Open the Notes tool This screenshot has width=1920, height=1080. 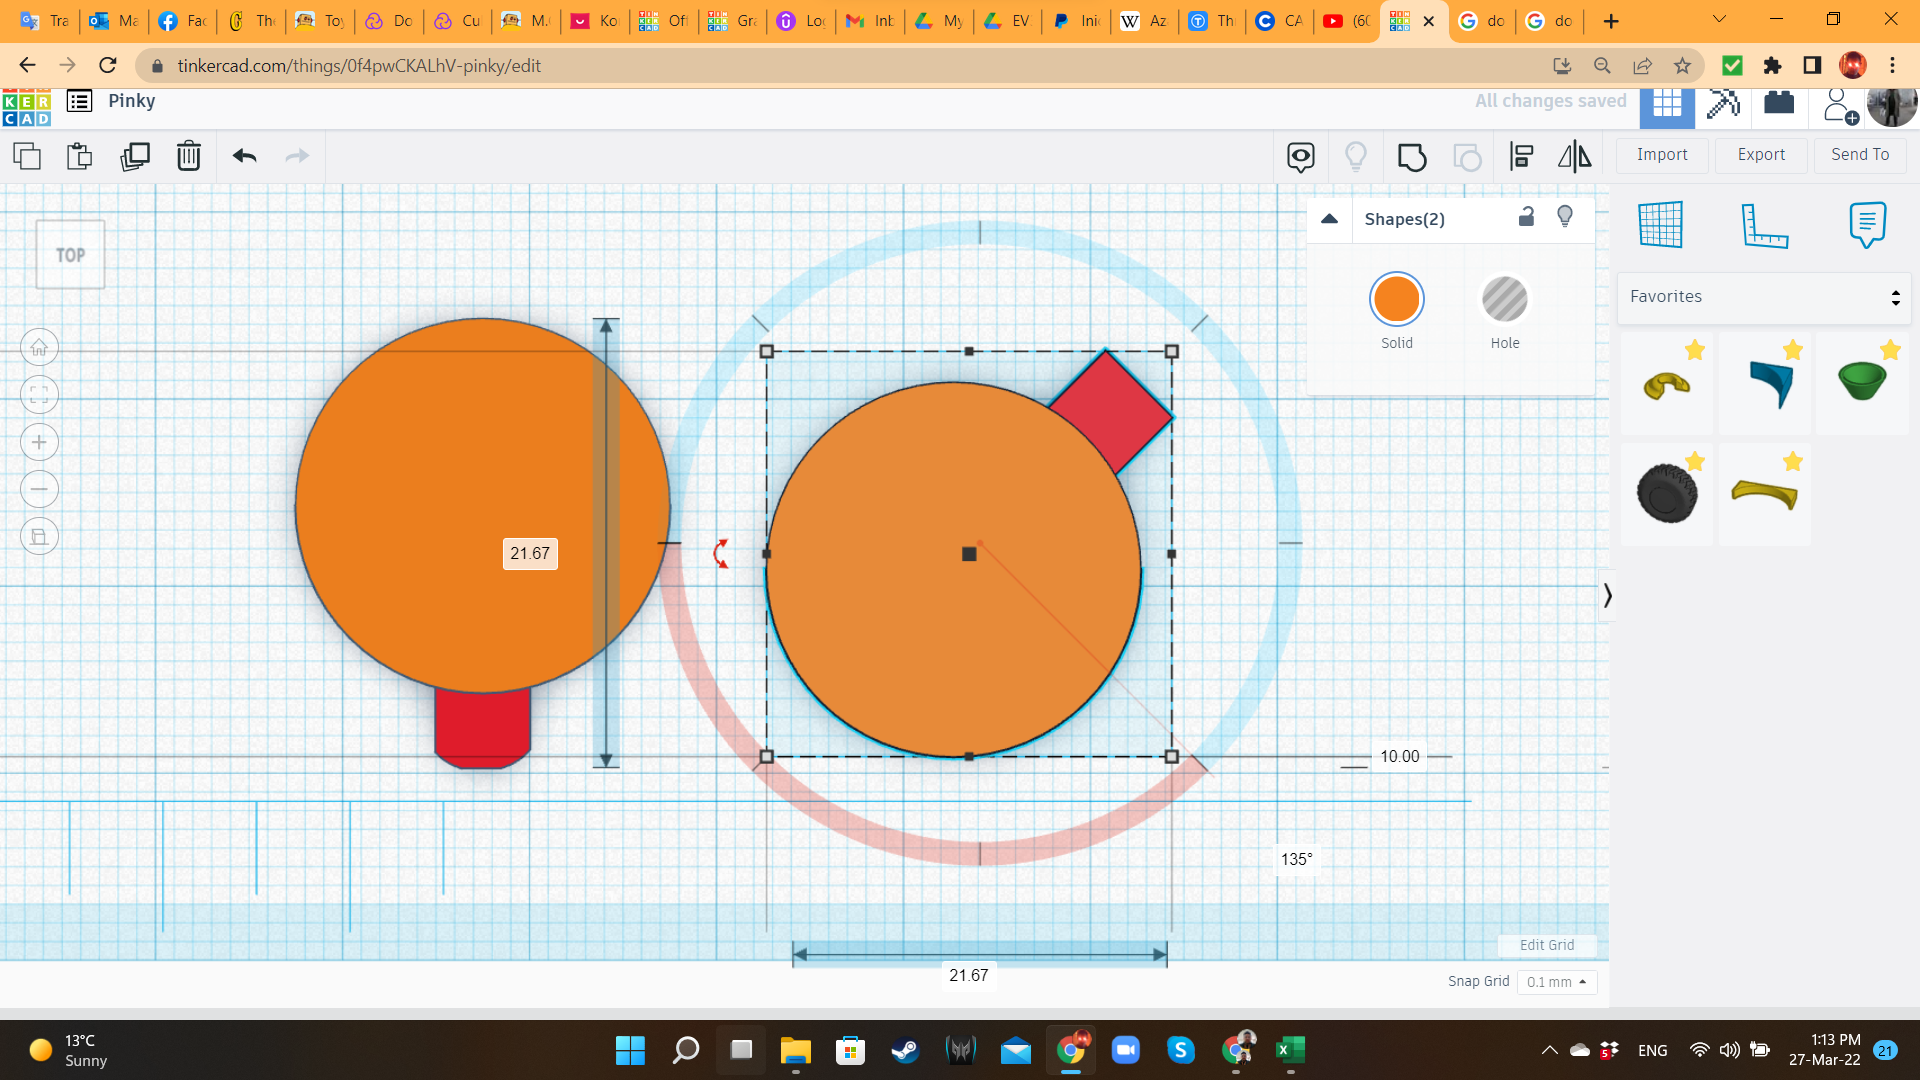click(1867, 225)
